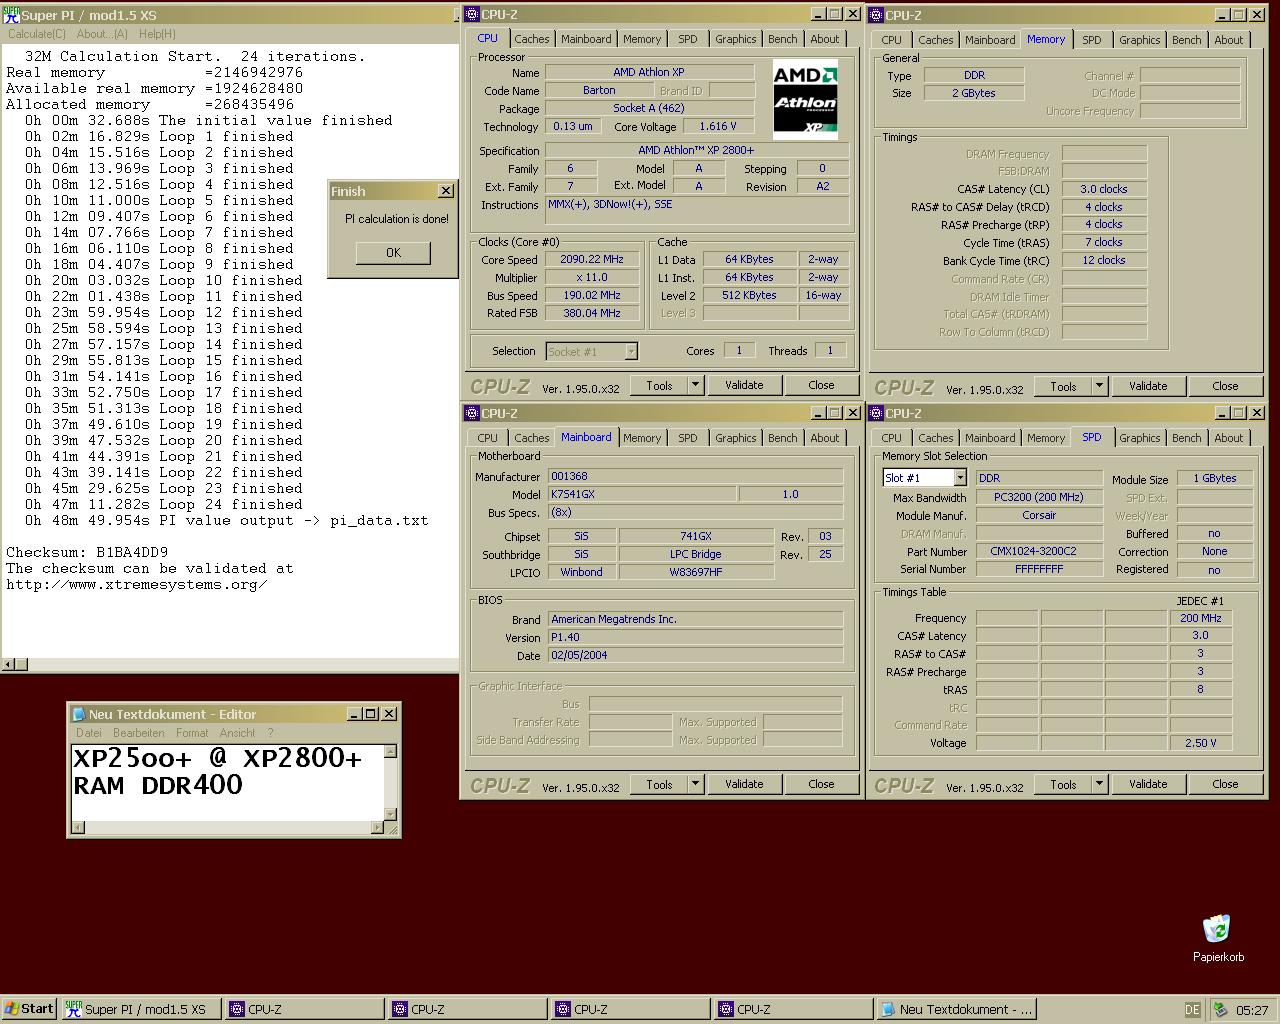Minimize the Neu Textdokument Editor window

(x=355, y=714)
